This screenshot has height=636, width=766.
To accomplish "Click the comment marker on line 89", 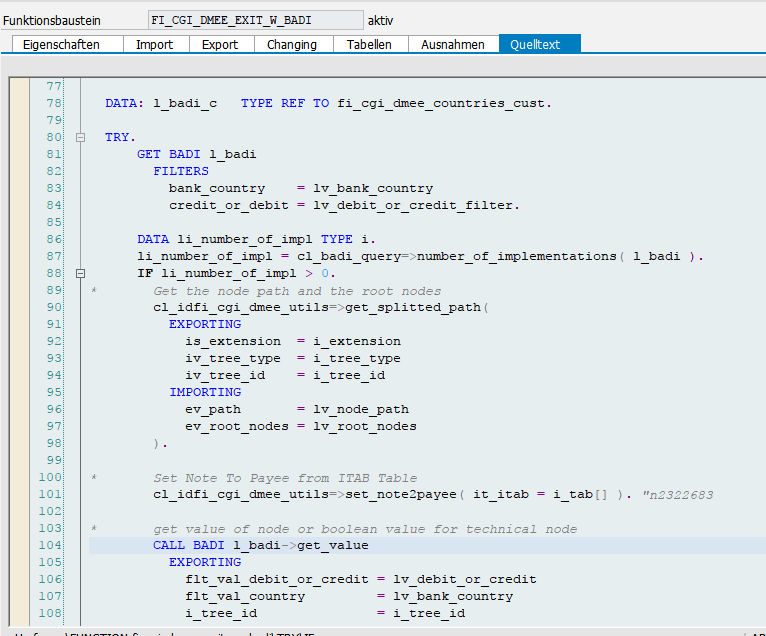I will tap(93, 291).
